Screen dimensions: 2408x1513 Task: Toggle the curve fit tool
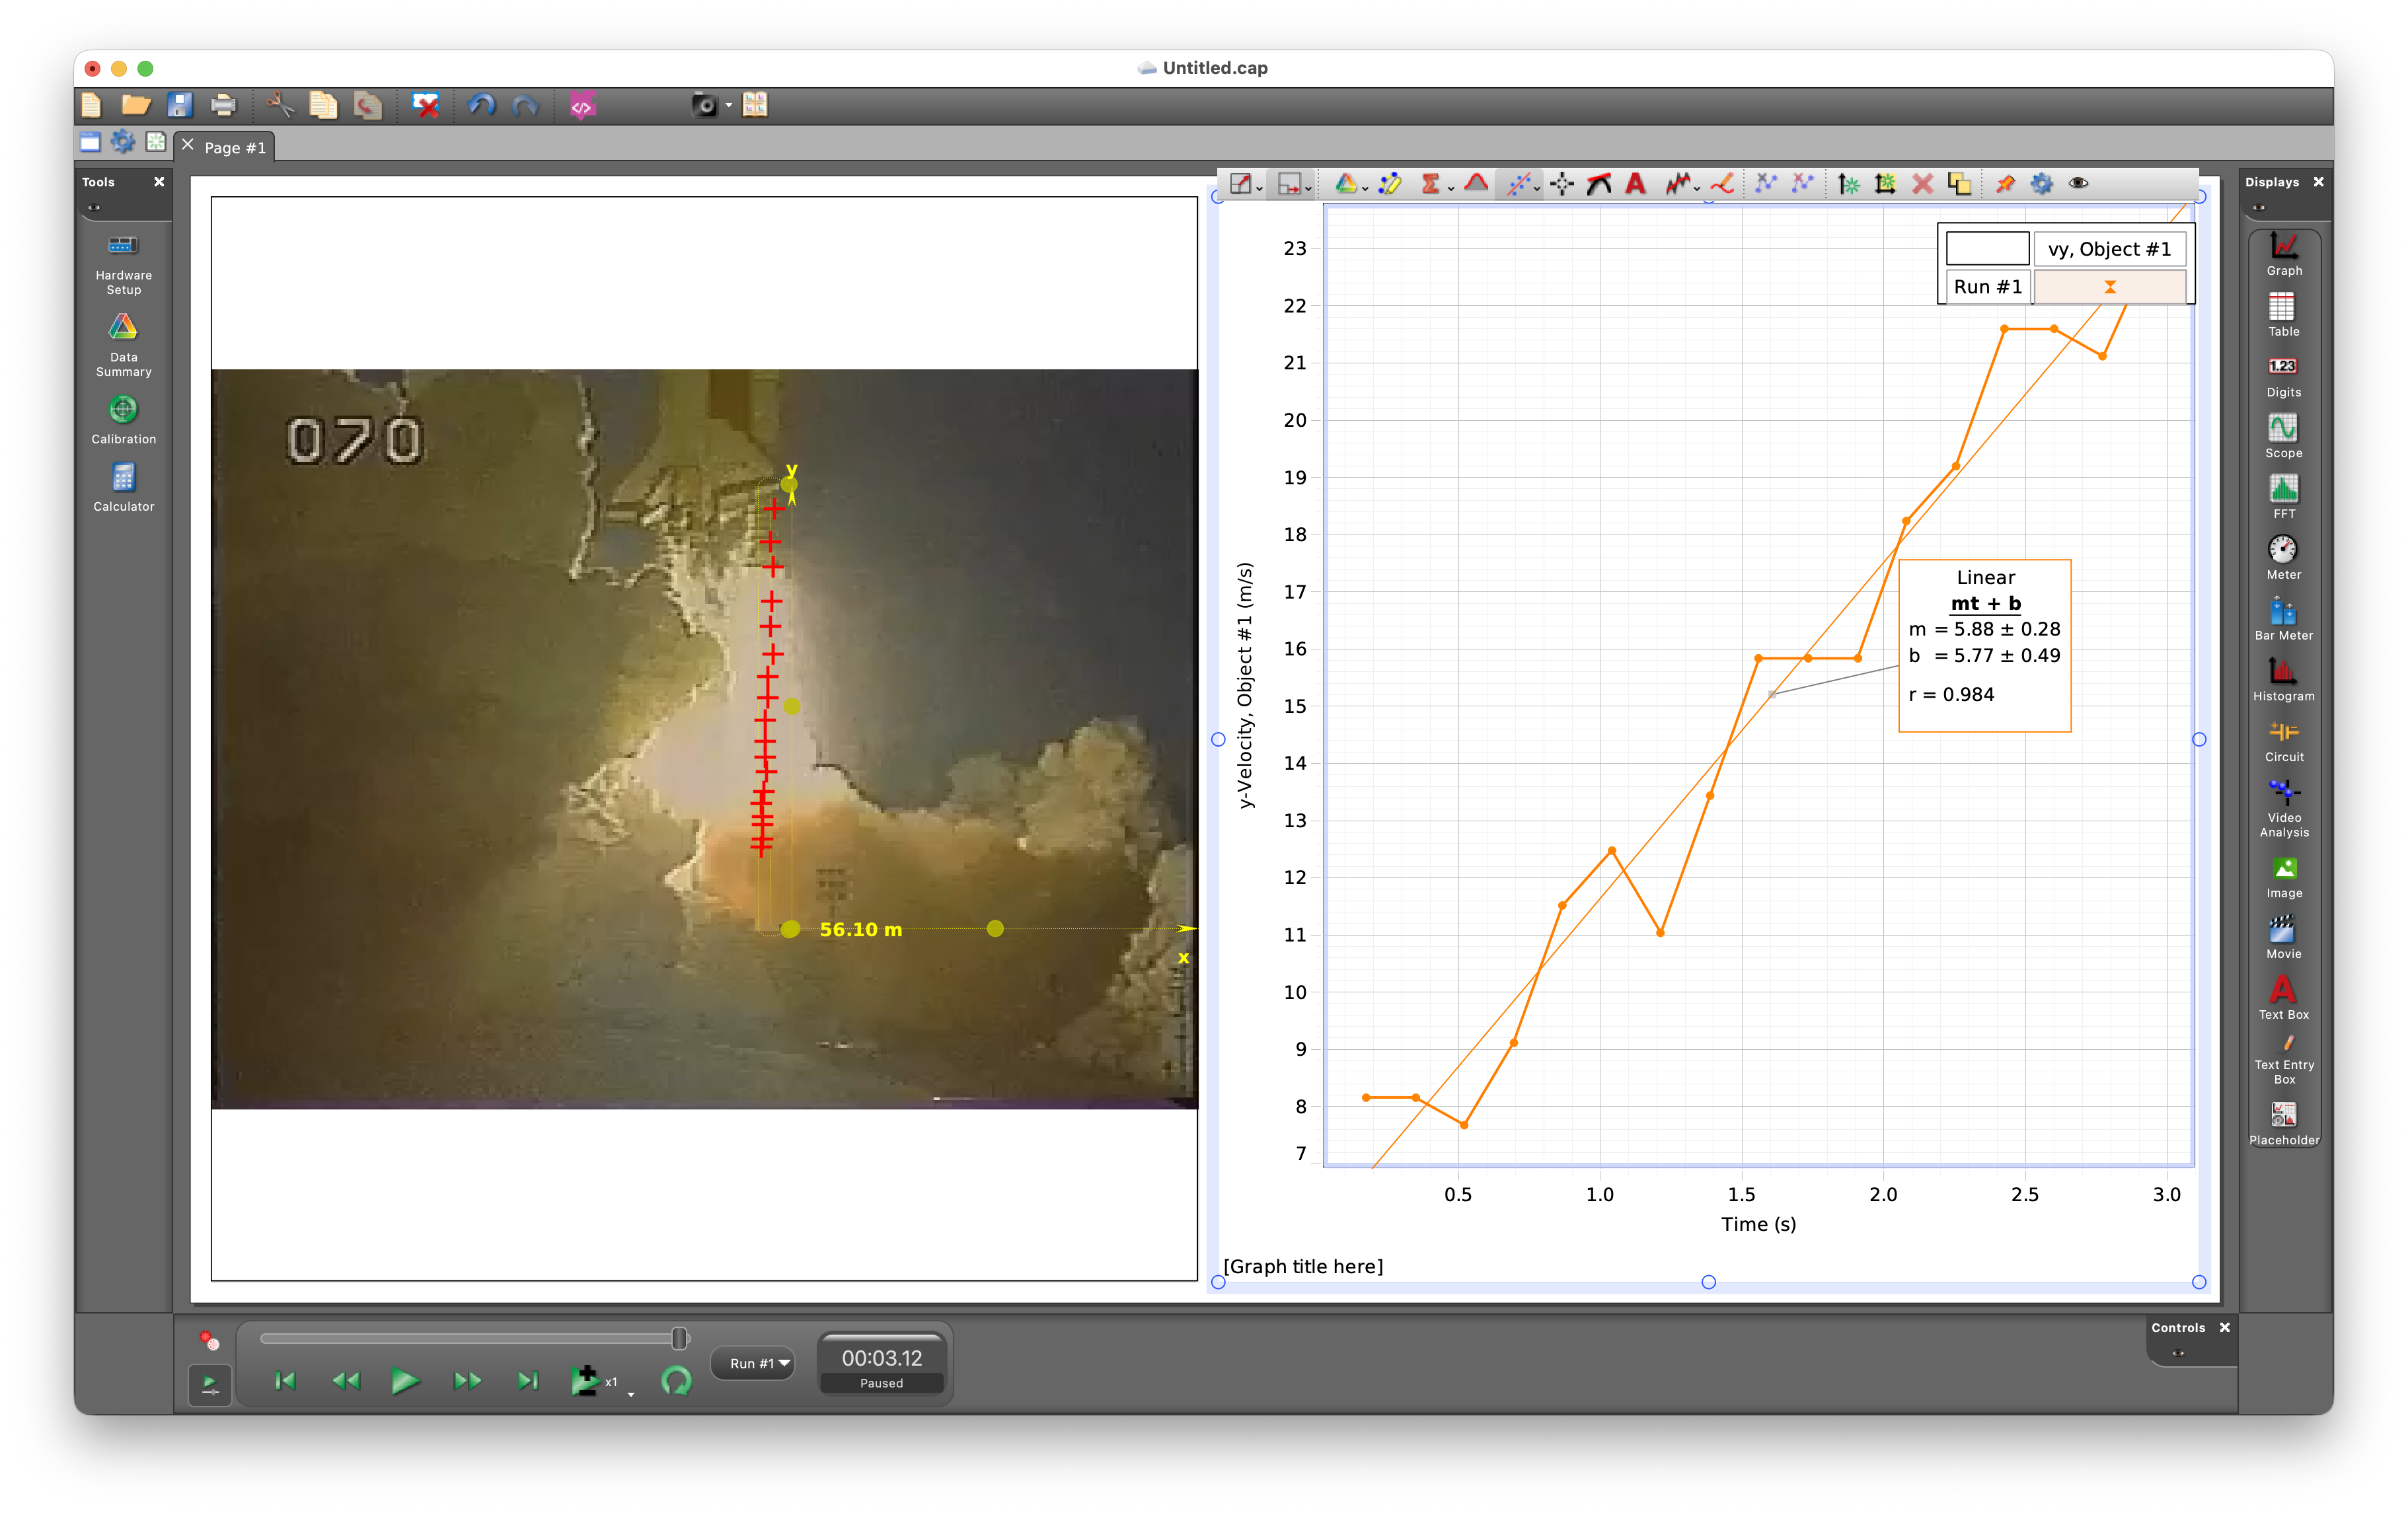[x=1518, y=184]
